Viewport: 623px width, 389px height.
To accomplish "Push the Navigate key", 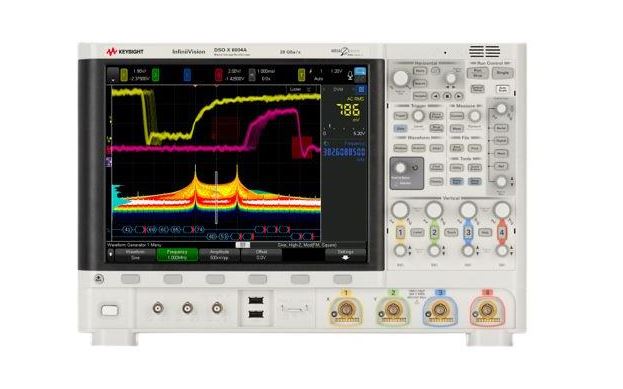I will click(x=420, y=96).
